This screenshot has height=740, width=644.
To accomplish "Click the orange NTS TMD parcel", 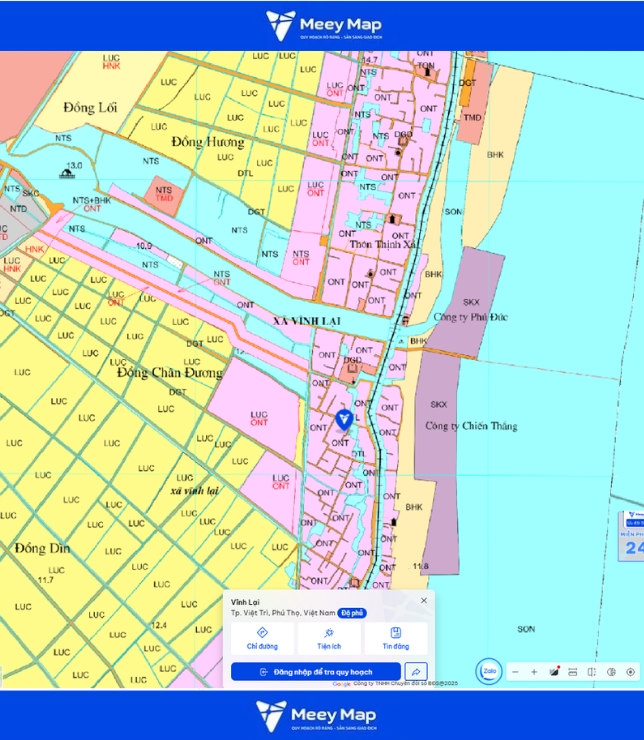I will 164,194.
